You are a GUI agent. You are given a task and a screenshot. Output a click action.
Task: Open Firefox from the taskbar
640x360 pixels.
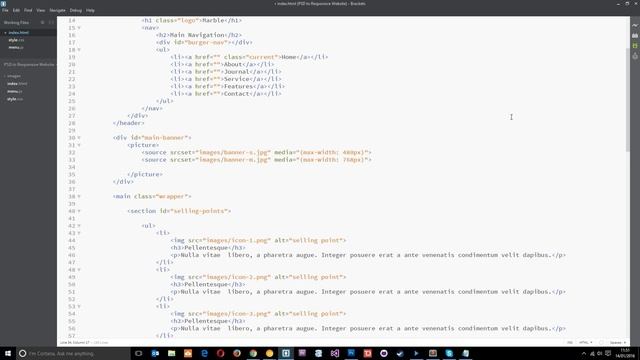pos(237,353)
